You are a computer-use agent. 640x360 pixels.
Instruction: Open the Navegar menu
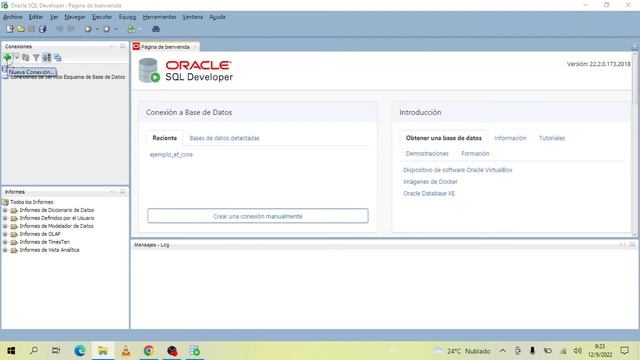pos(75,17)
